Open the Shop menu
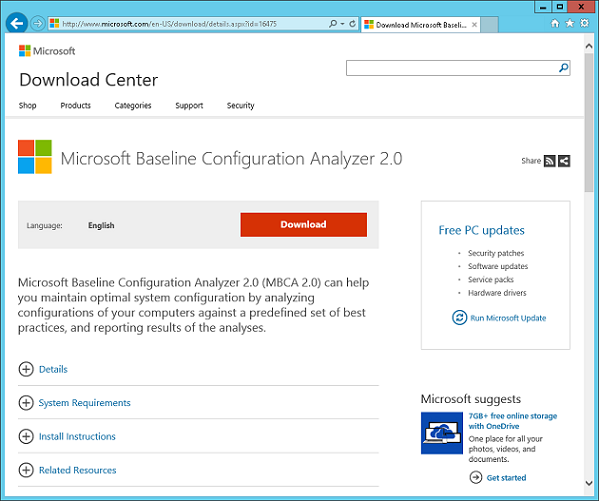This screenshot has height=501, width=599. (28, 105)
